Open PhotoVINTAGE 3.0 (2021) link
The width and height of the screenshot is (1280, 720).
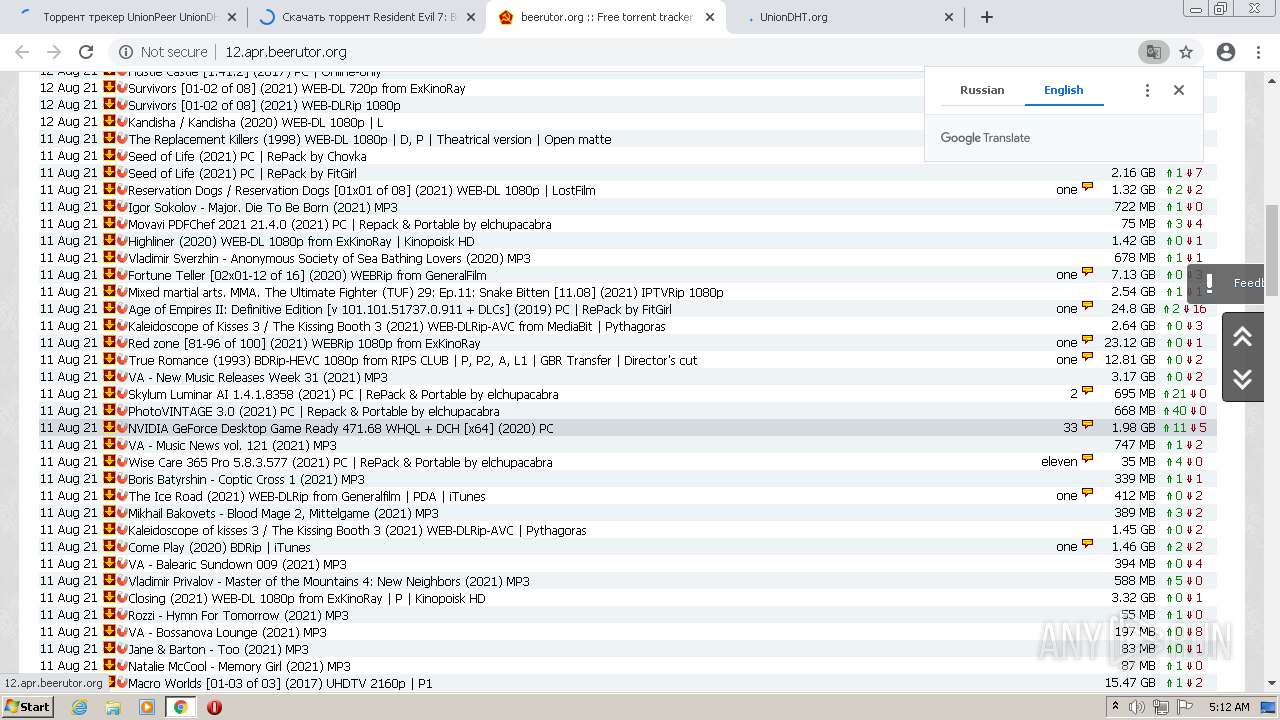click(x=313, y=411)
